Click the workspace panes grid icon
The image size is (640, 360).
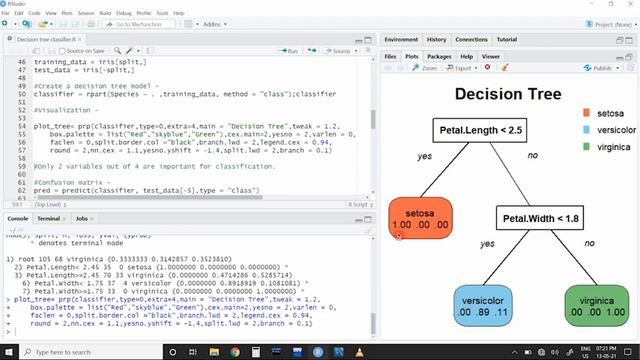[x=188, y=24]
